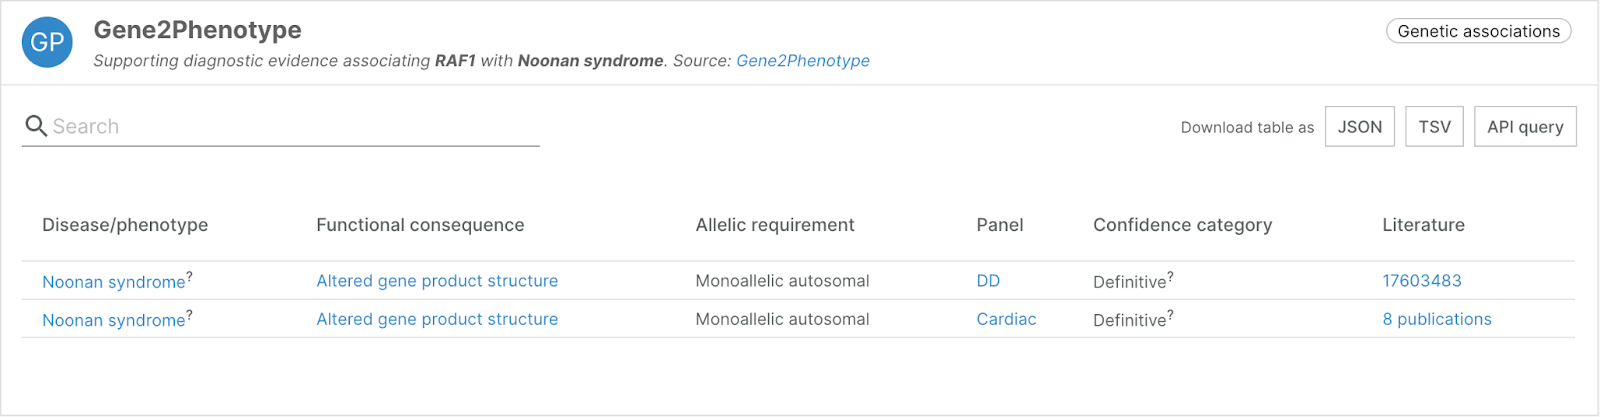Download table as TSV

[1434, 126]
